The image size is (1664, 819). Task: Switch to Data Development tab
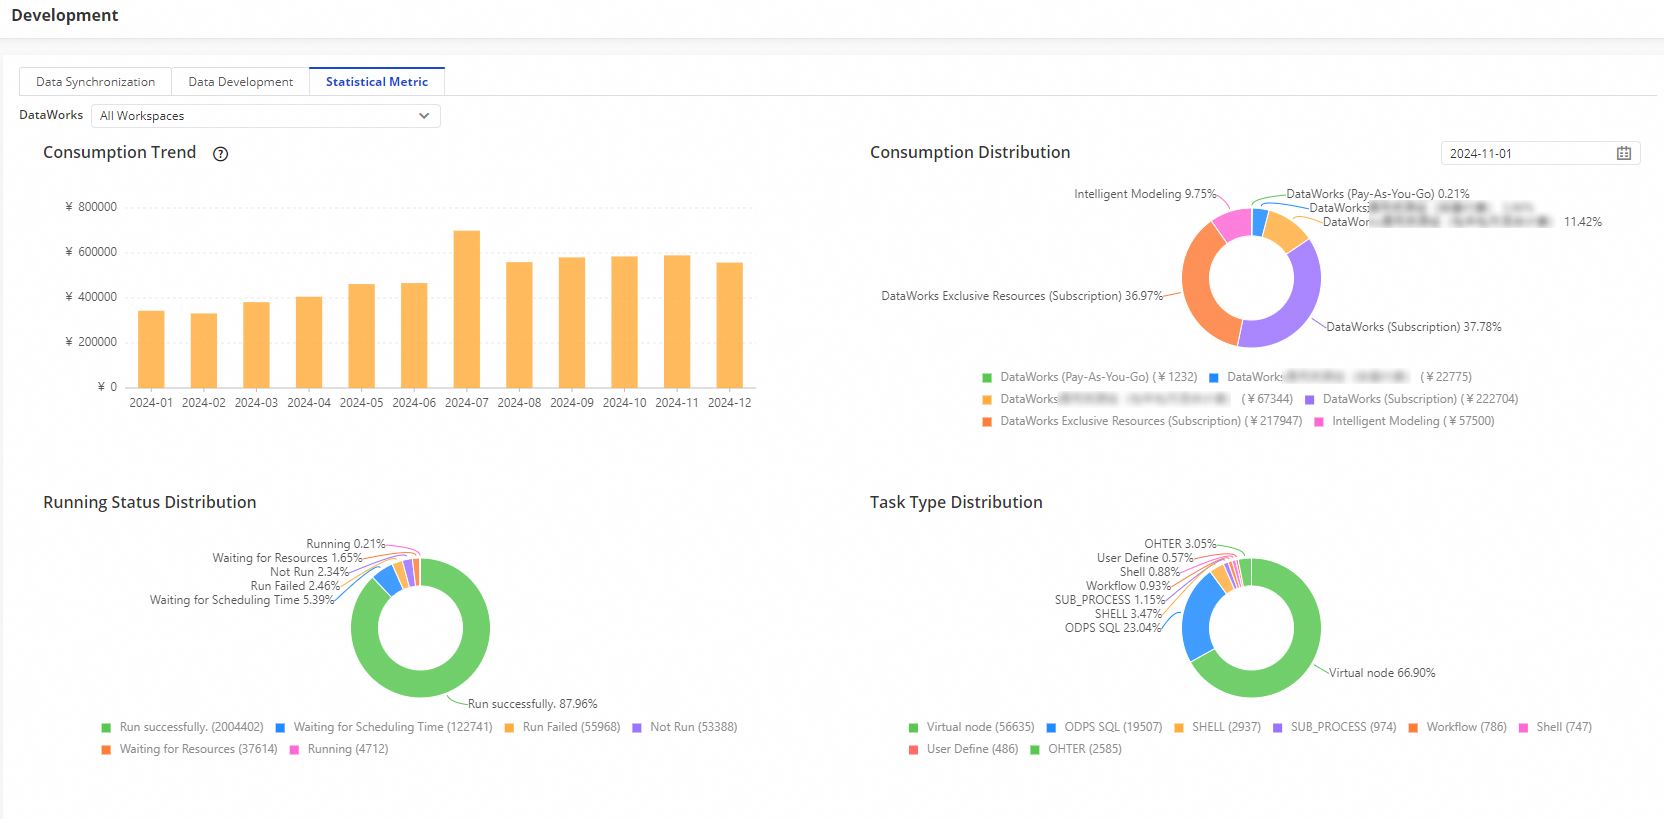click(x=241, y=82)
